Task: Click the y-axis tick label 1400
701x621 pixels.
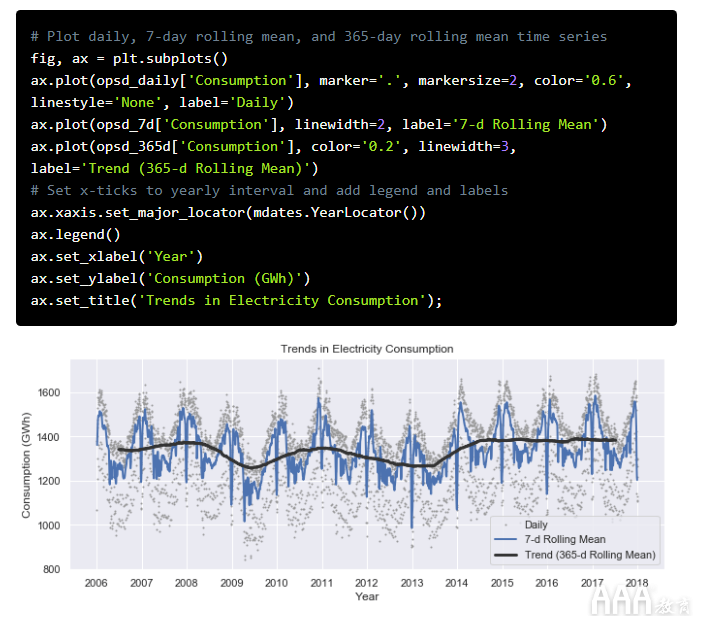Action: tap(49, 437)
